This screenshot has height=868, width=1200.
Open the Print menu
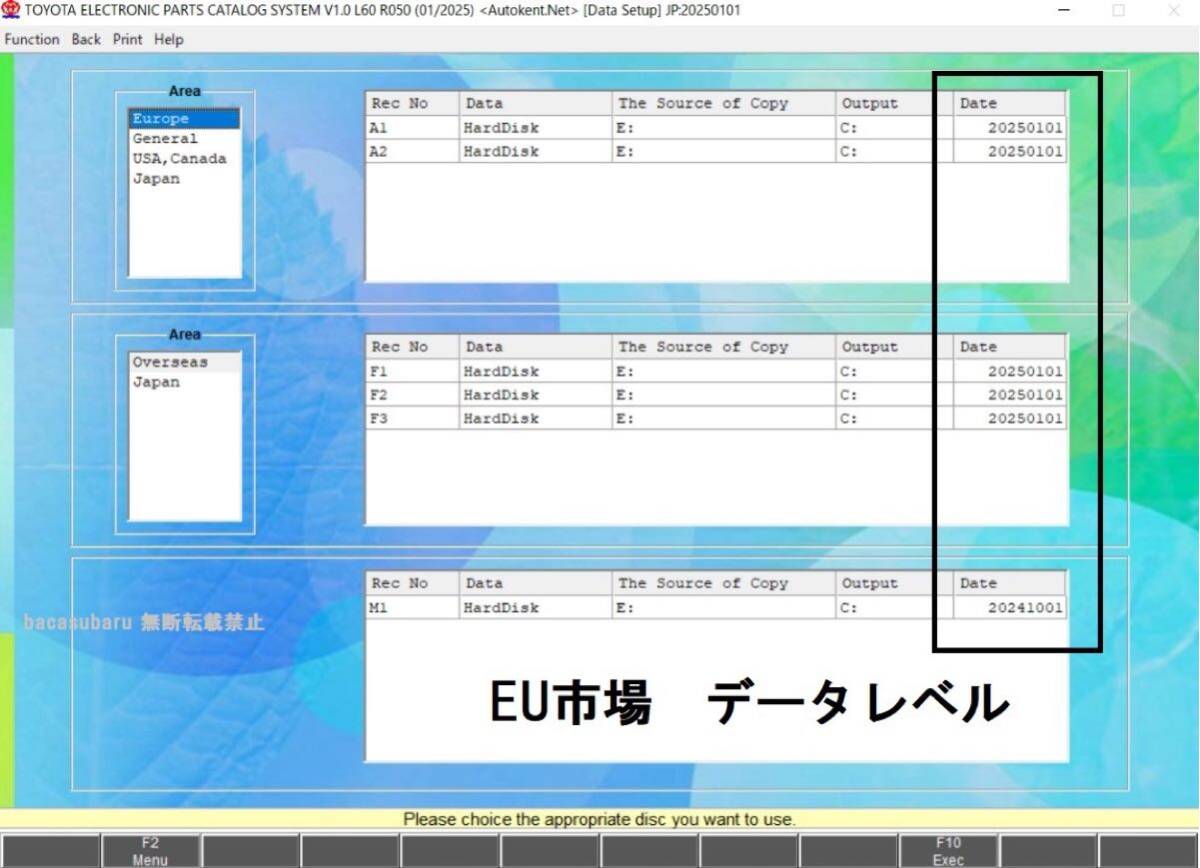click(126, 40)
